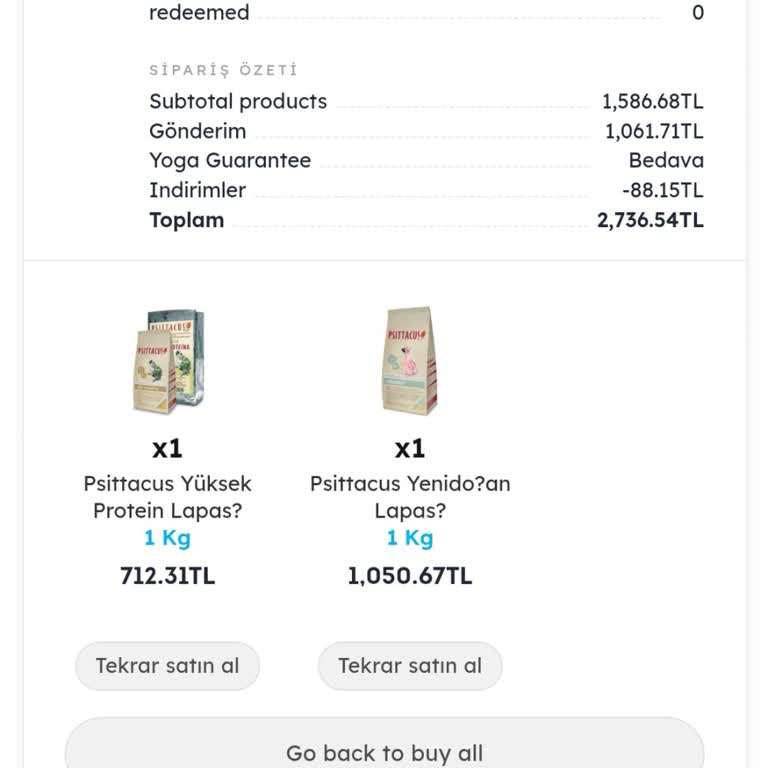Click the 1,050.67TL product price
Viewport: 768px width, 768px height.
coord(410,576)
